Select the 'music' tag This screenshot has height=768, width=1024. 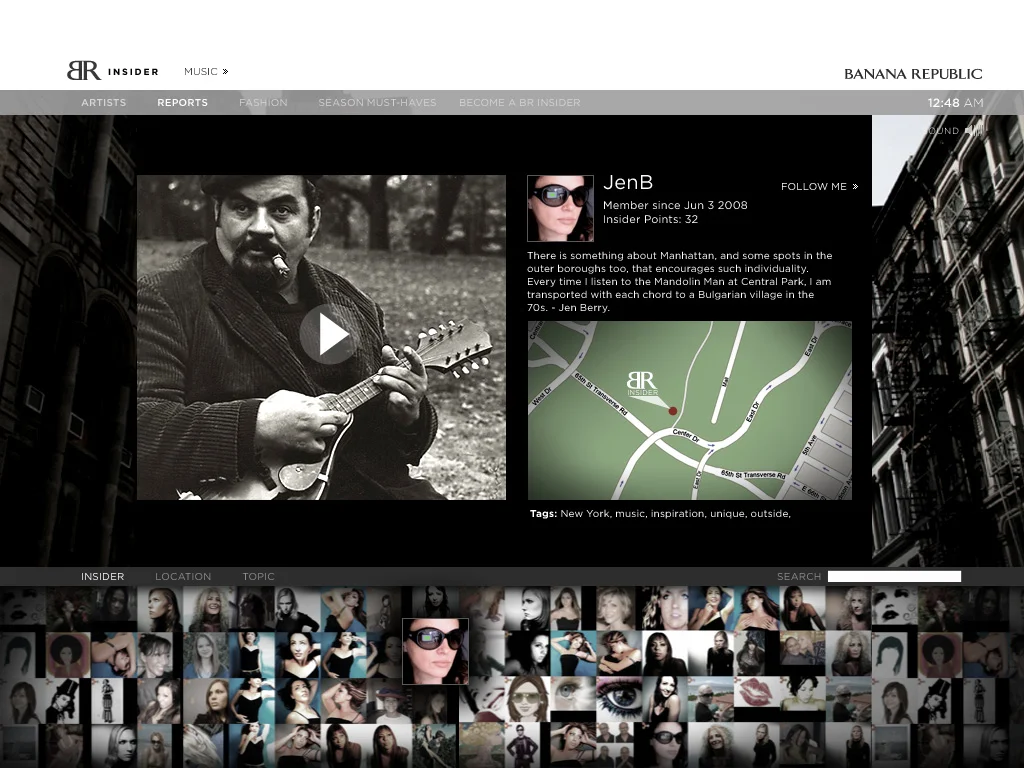pos(631,514)
